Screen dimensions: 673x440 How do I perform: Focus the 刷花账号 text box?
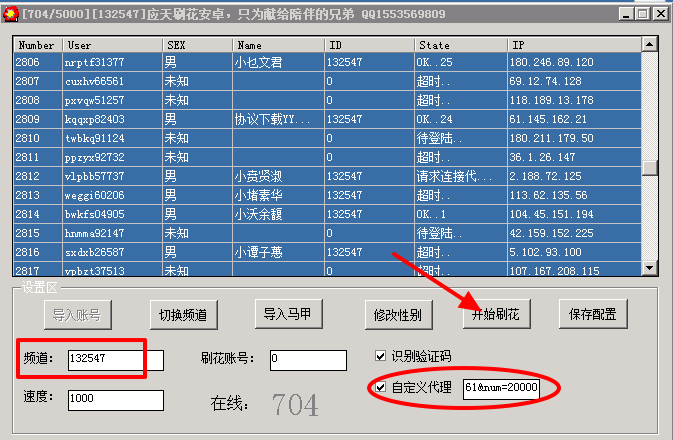tap(315, 359)
